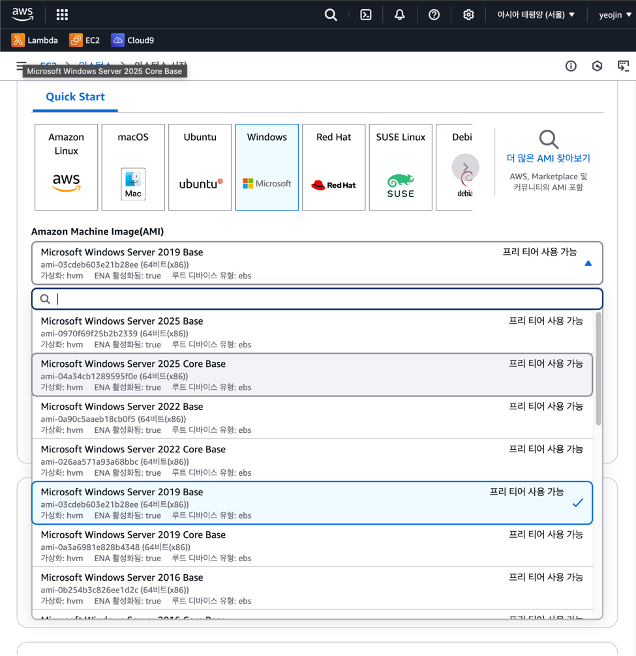Choose the checked Windows Server 2019 Base option
The width and height of the screenshot is (636, 656).
click(313, 503)
